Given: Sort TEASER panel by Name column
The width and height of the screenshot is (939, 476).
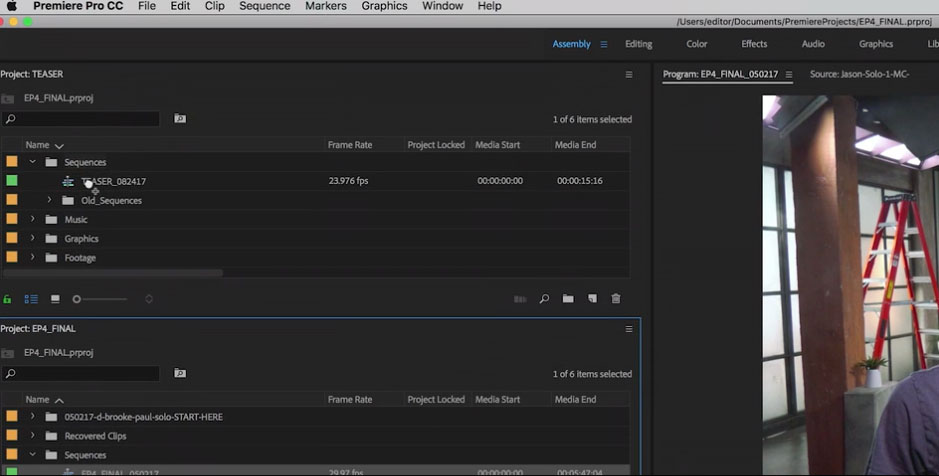Looking at the screenshot, I should (x=37, y=145).
